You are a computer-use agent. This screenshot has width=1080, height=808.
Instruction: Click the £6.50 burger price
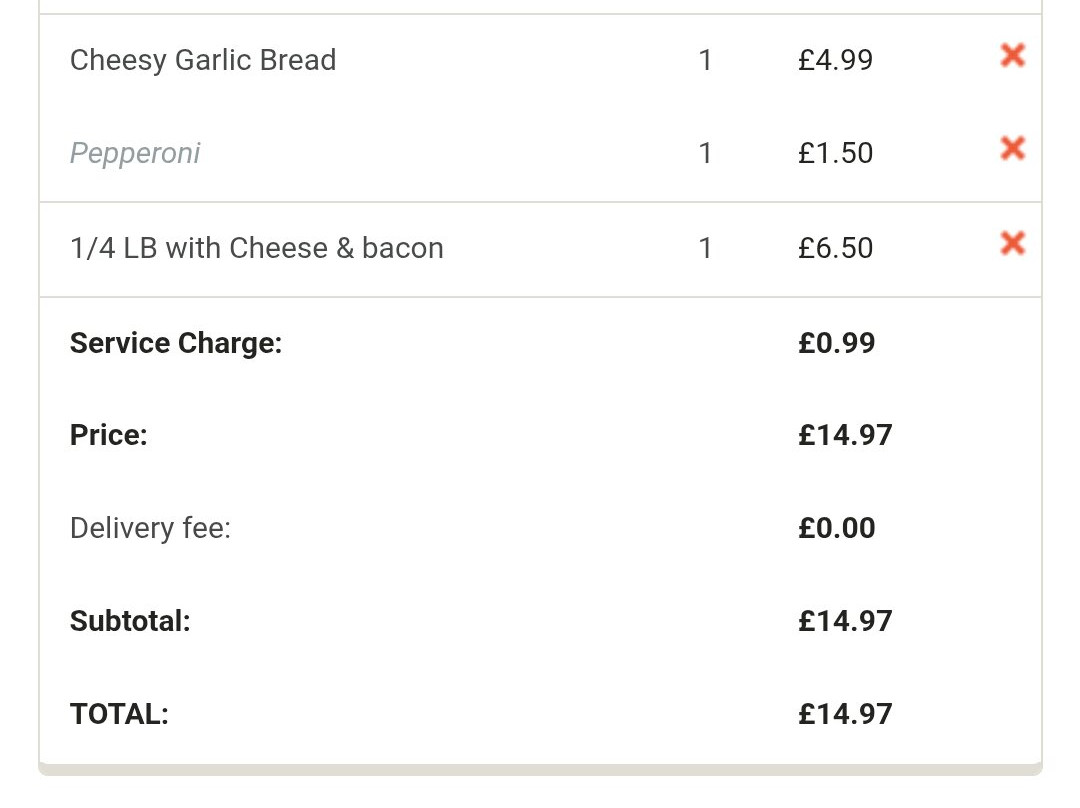coord(835,248)
